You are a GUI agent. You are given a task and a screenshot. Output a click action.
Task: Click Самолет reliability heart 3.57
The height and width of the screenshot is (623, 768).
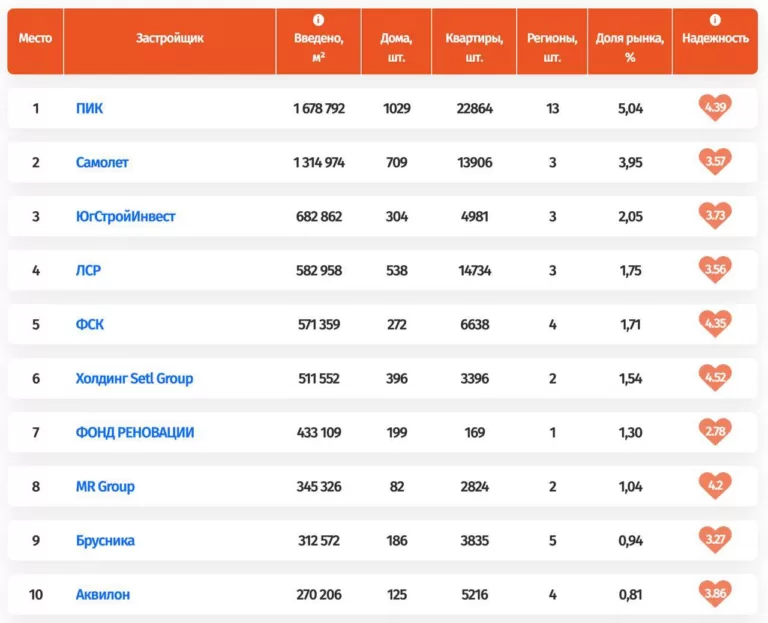pos(714,162)
